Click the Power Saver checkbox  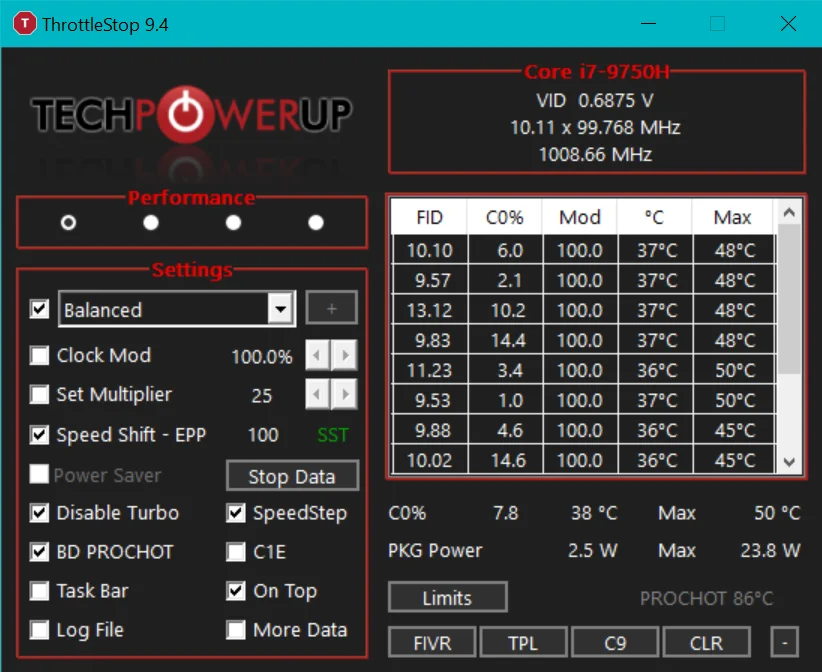(39, 474)
